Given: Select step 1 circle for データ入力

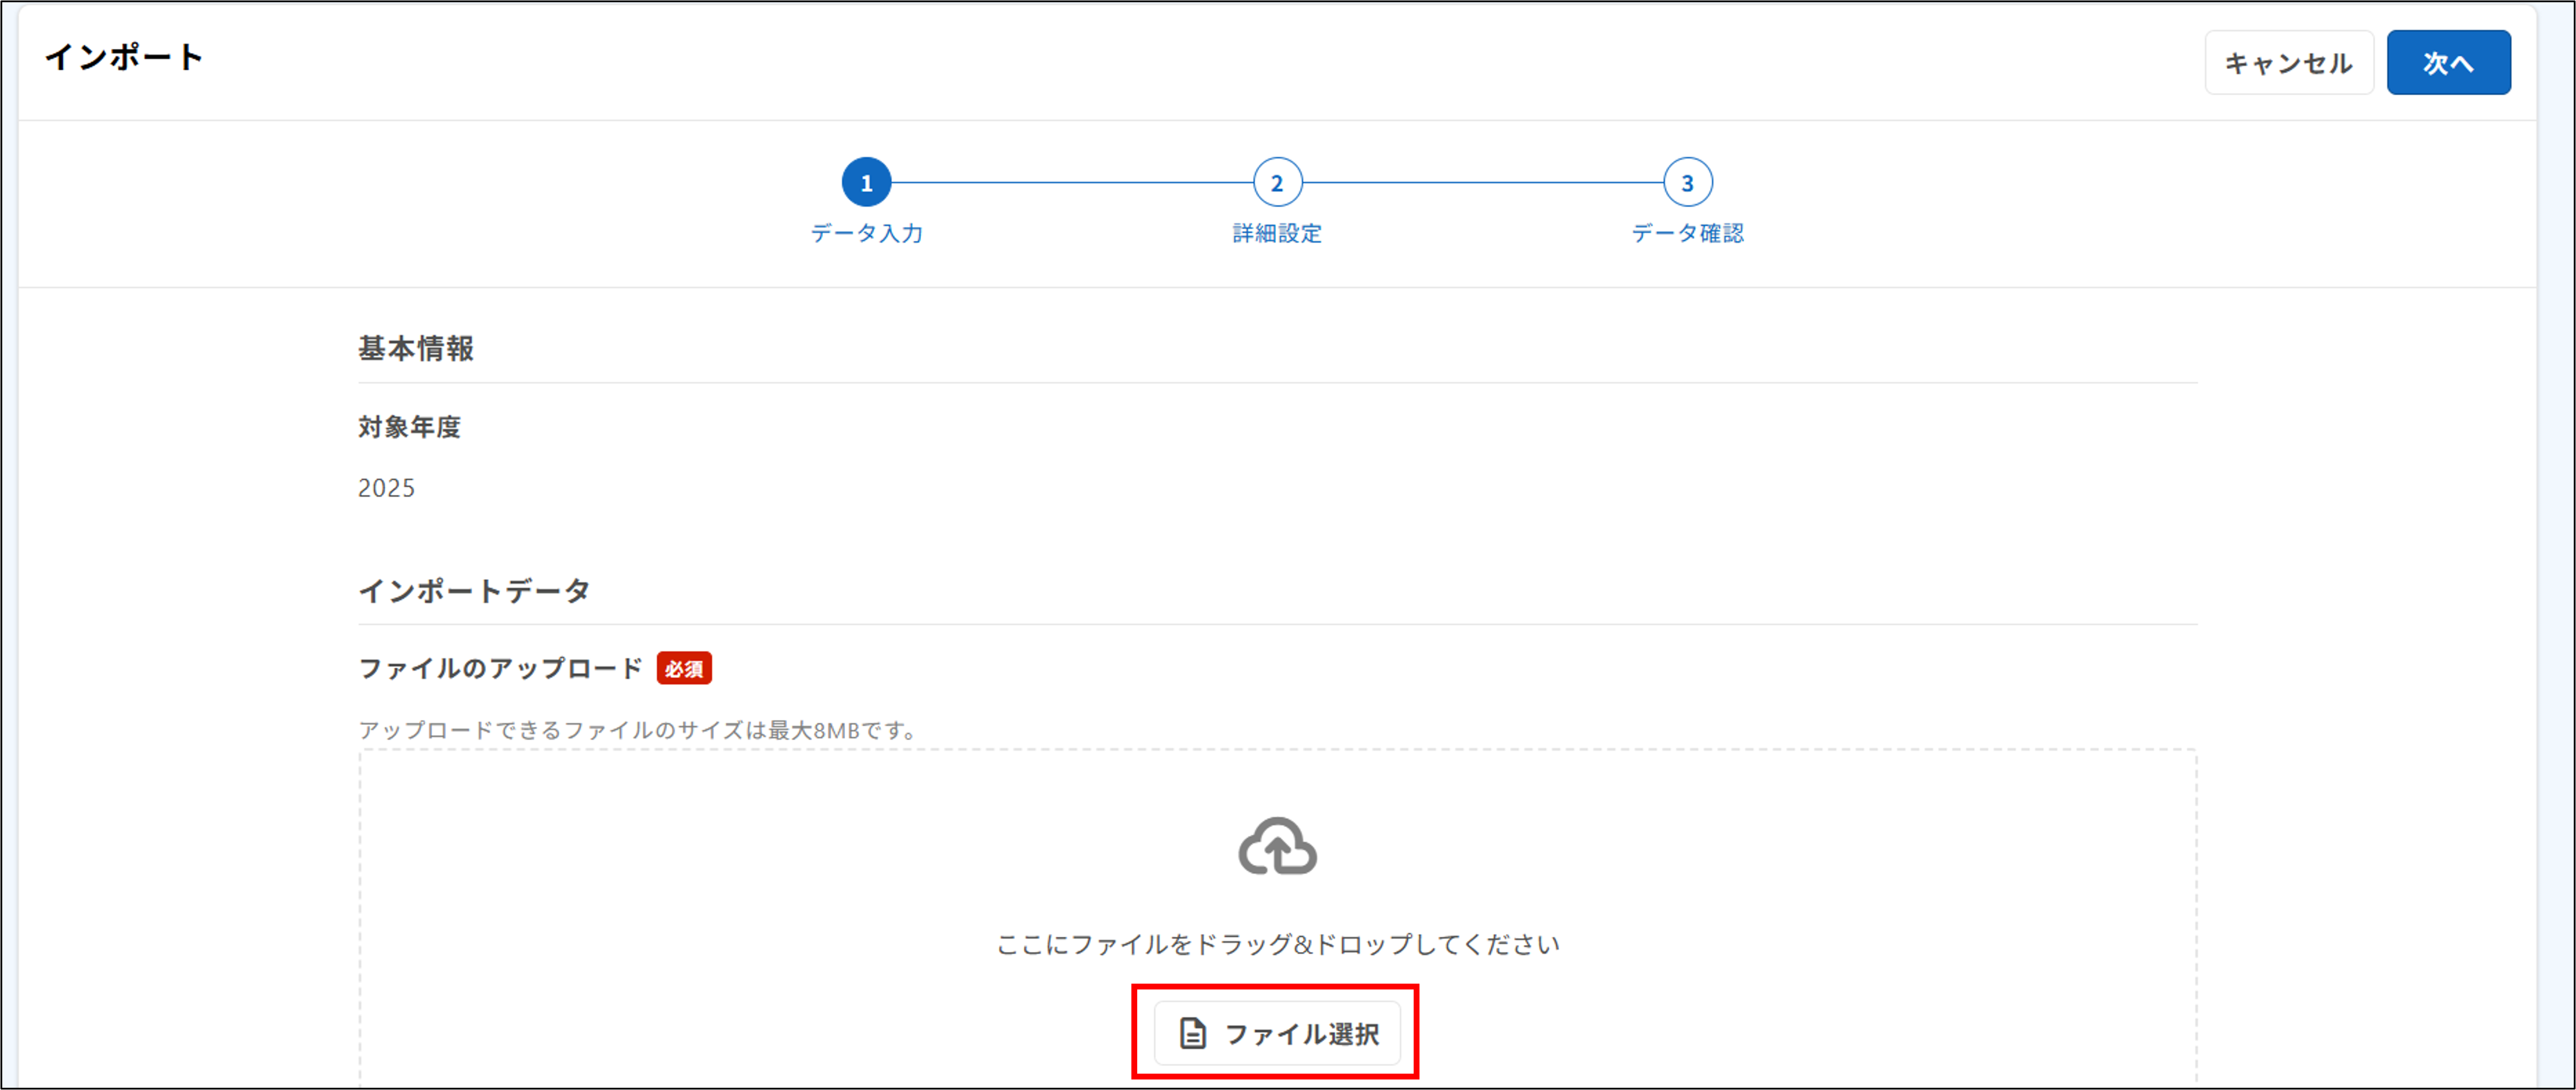Looking at the screenshot, I should pyautogui.click(x=866, y=182).
